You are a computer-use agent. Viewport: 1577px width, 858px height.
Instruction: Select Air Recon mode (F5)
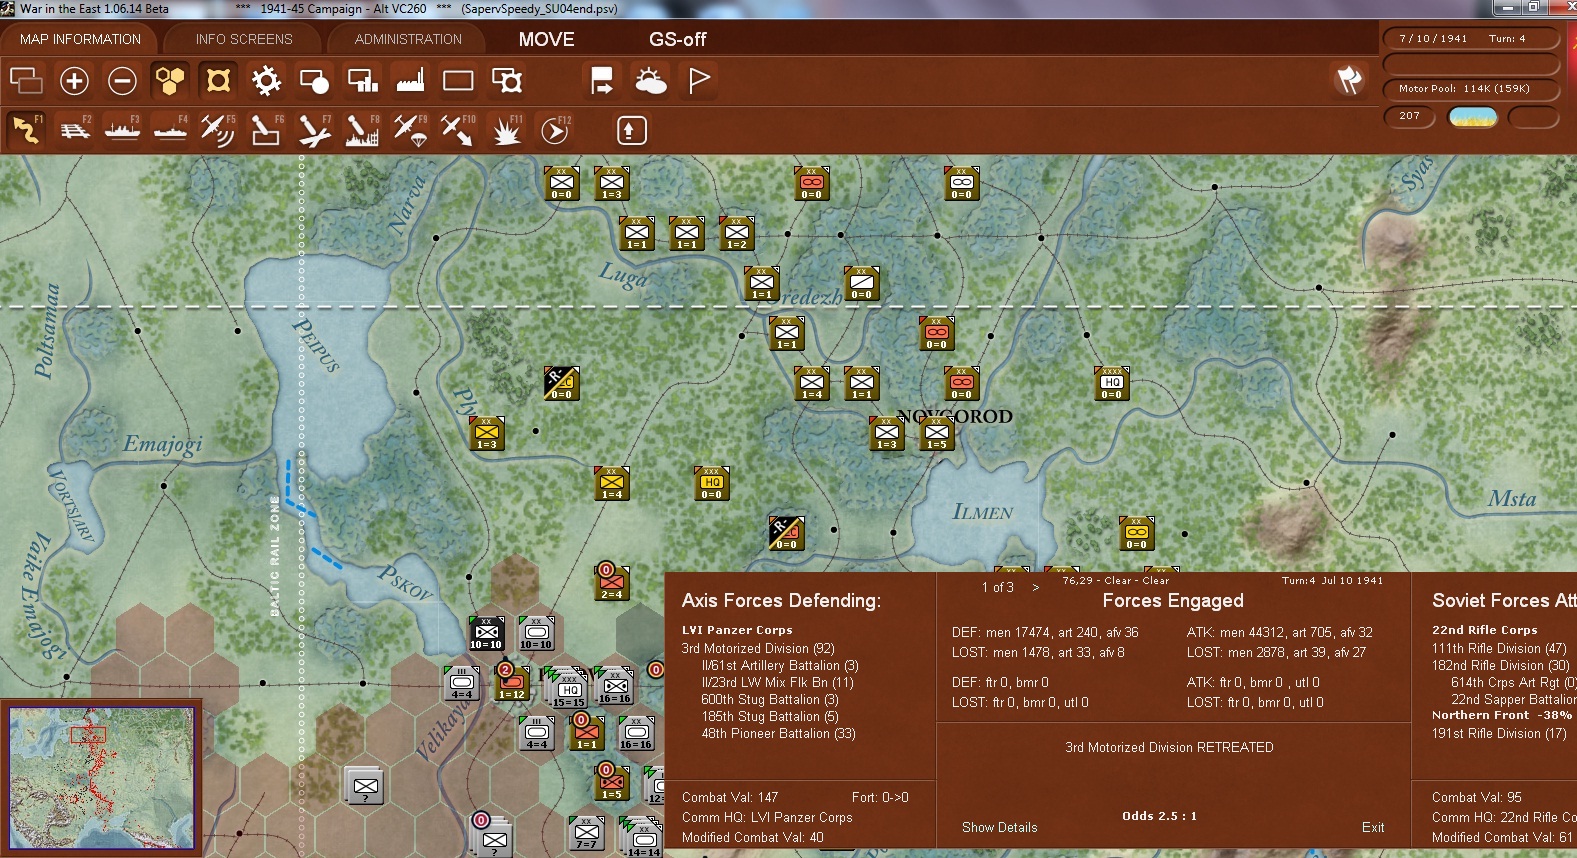[218, 130]
